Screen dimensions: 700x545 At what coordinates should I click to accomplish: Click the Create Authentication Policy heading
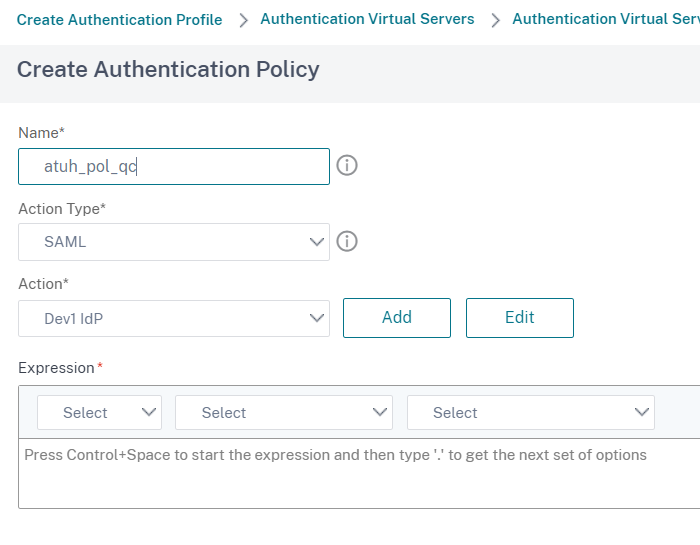point(168,70)
